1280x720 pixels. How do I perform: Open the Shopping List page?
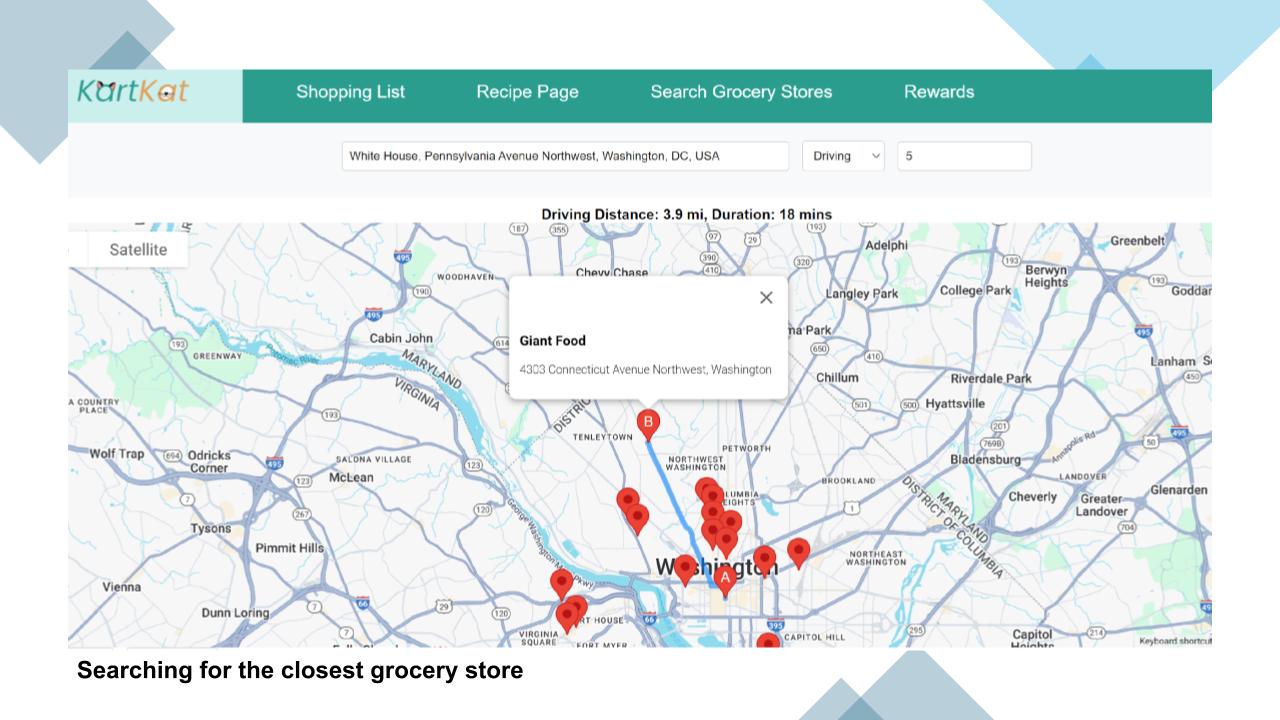coord(350,92)
